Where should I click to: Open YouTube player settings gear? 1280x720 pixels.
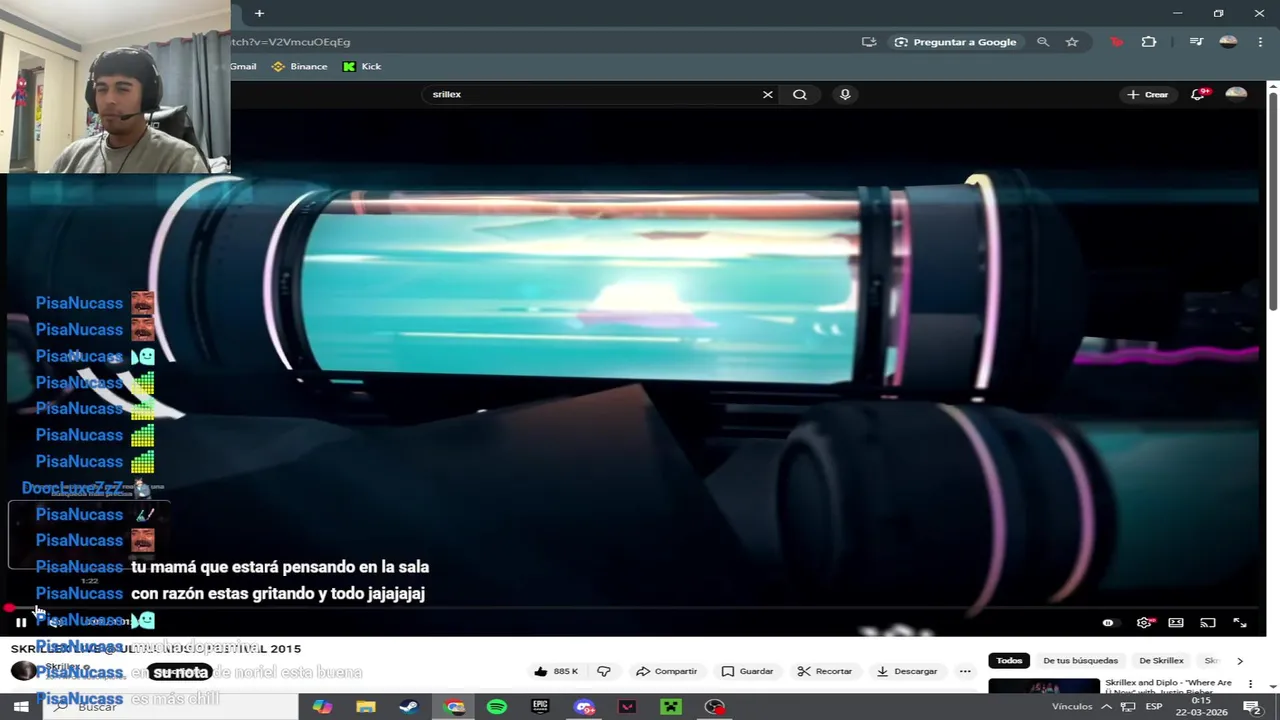1144,622
